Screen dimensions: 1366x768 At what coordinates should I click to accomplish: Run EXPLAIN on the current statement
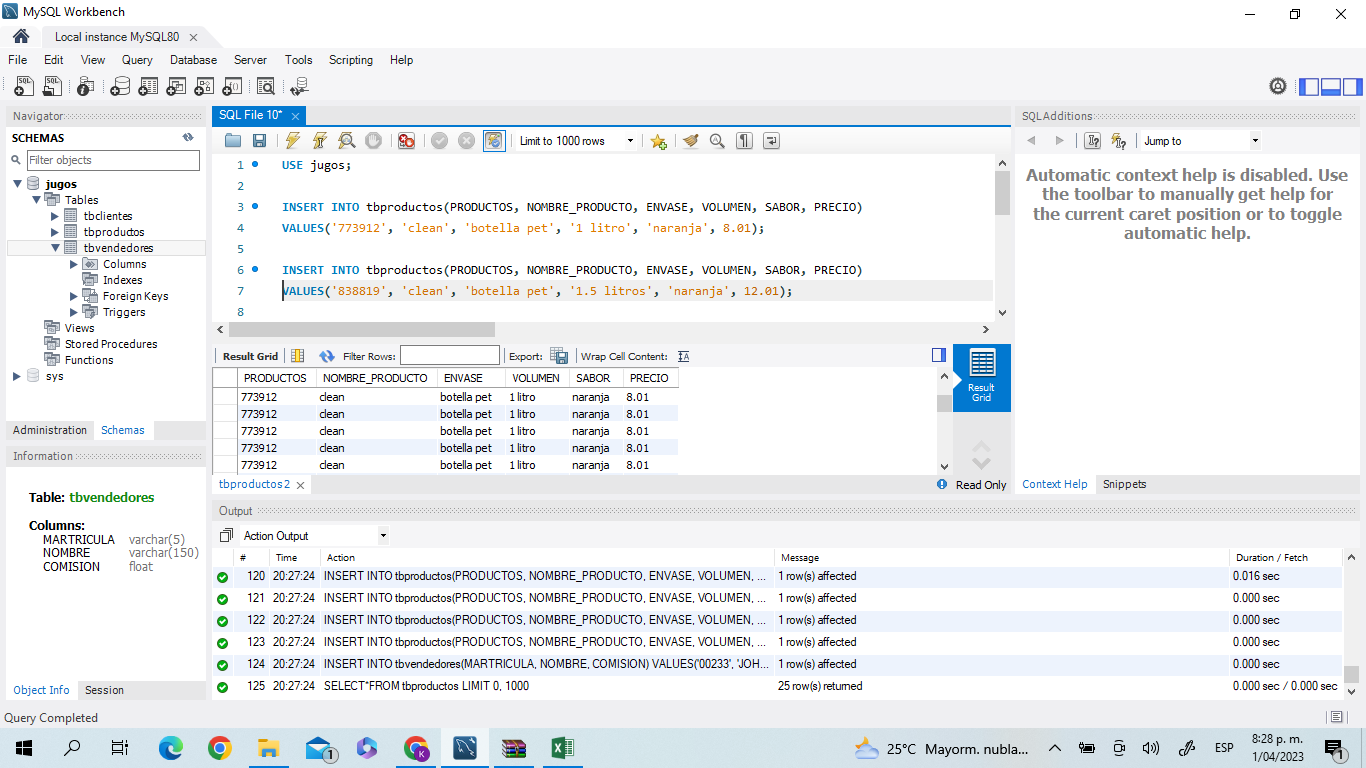(347, 141)
